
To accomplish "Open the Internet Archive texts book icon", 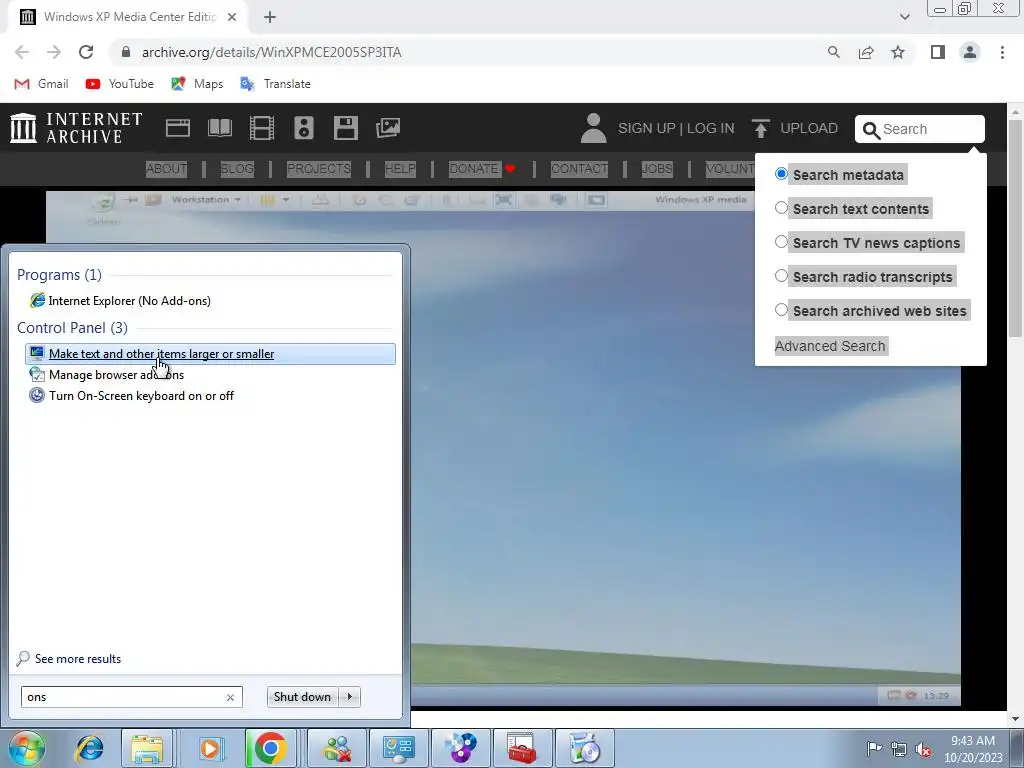I will tap(219, 128).
